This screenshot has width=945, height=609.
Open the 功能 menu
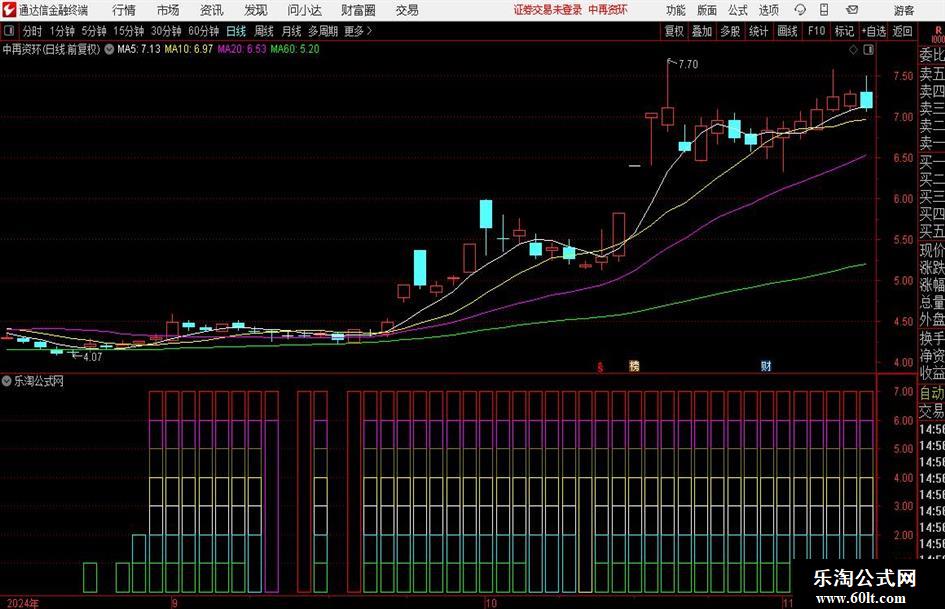click(x=676, y=10)
